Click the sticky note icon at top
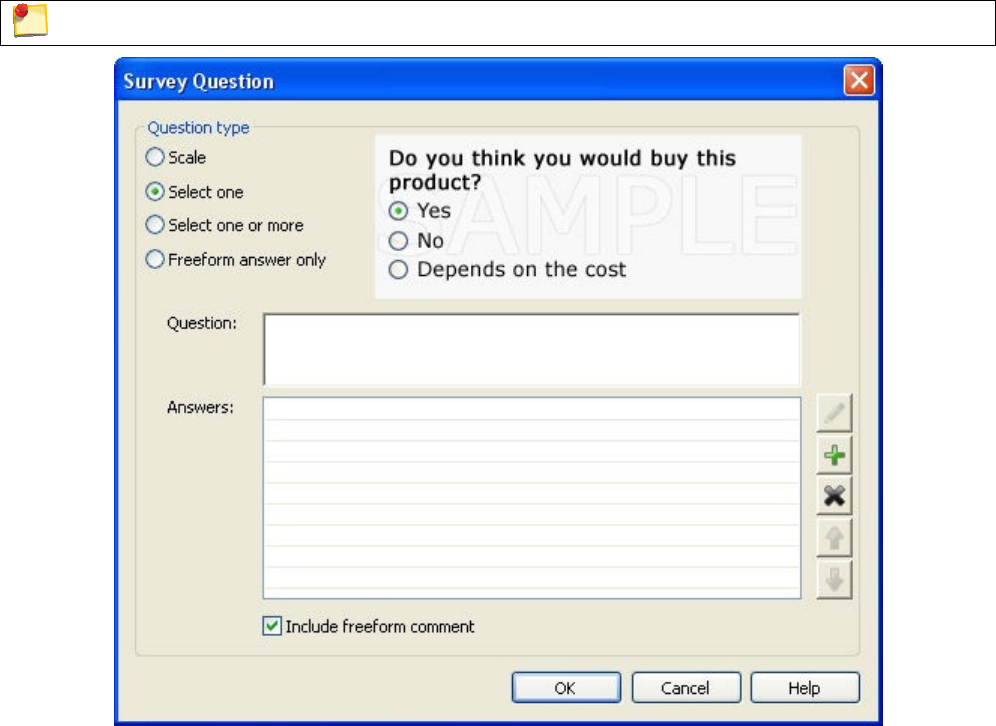The height and width of the screenshot is (726, 996). [26, 22]
